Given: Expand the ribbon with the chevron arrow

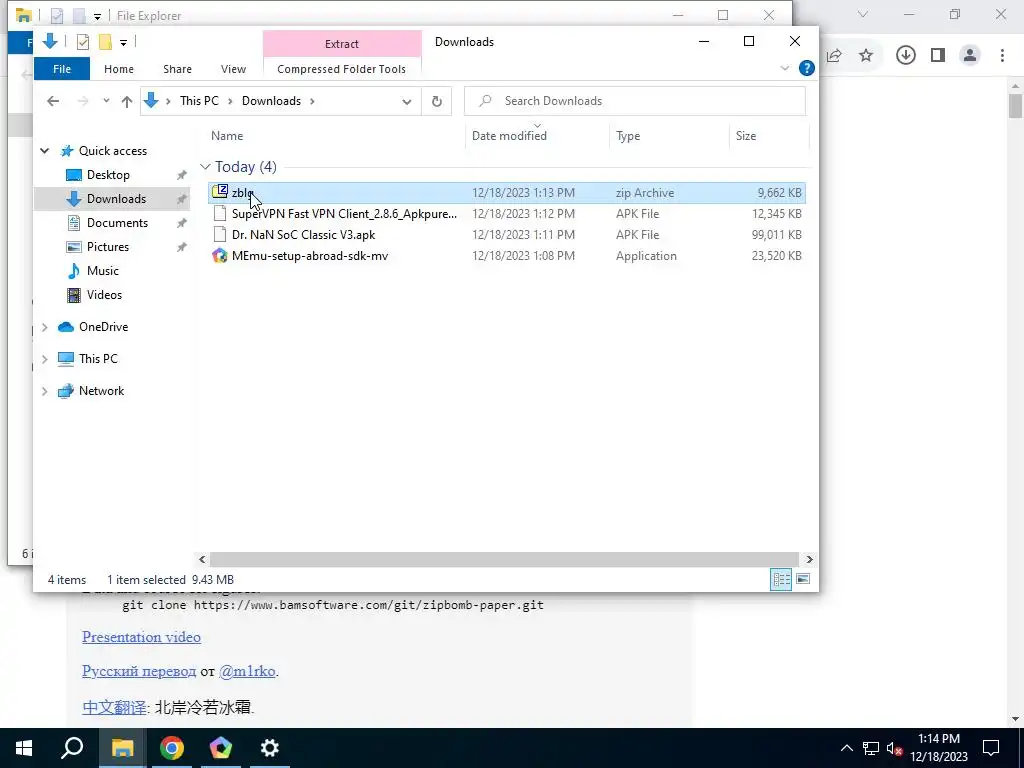Looking at the screenshot, I should pyautogui.click(x=784, y=68).
